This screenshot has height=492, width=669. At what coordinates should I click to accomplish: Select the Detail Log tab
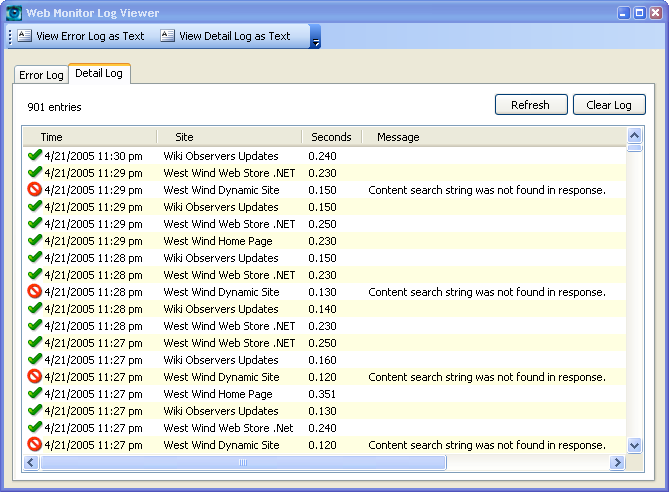click(98, 74)
